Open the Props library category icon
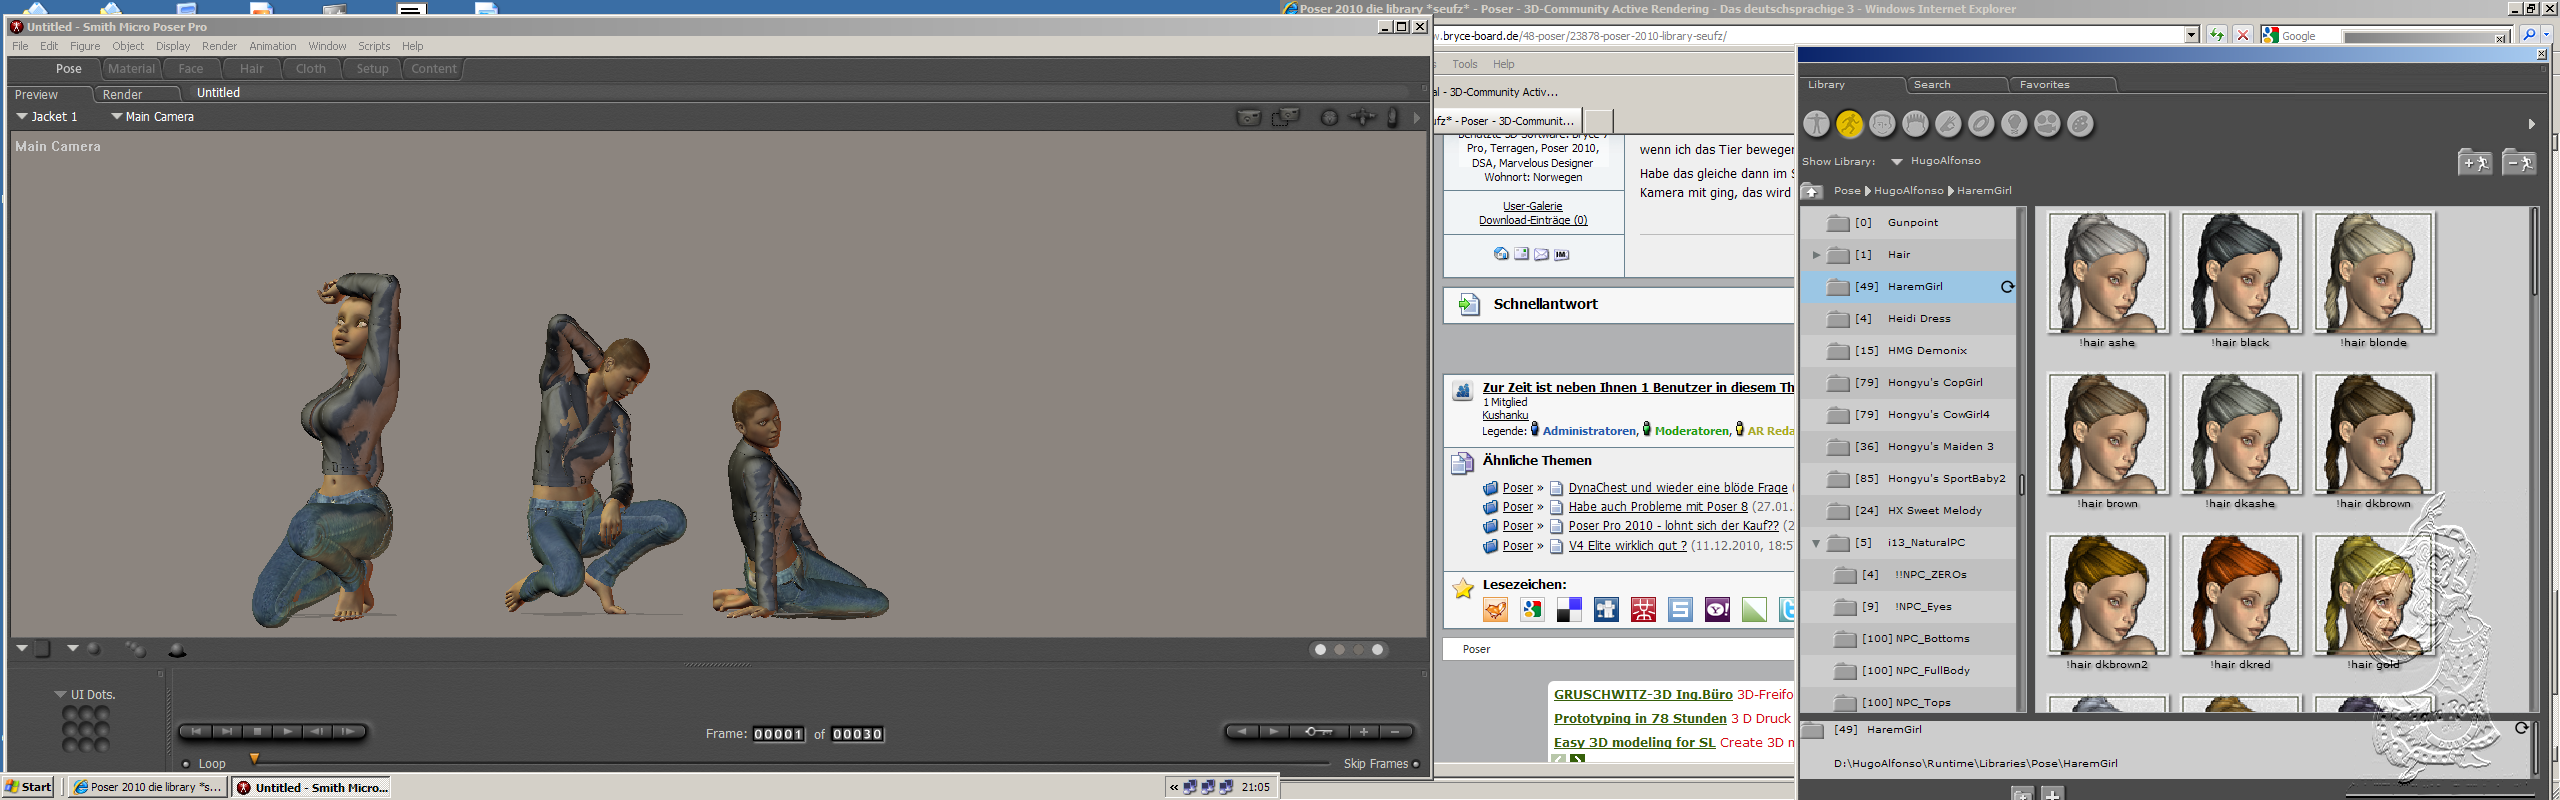The height and width of the screenshot is (800, 2560). coord(1981,124)
